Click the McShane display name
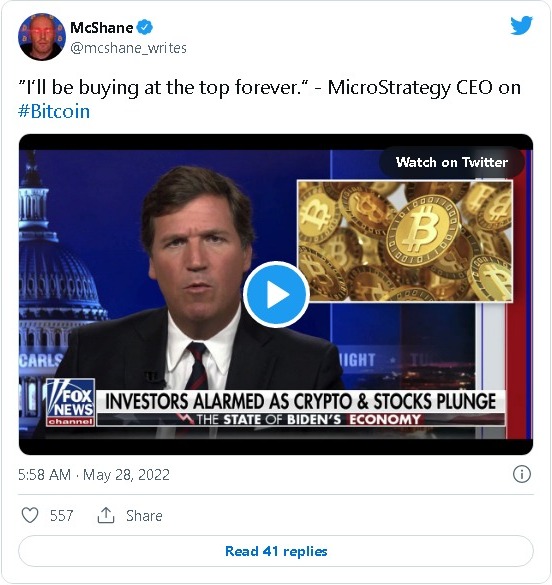 [x=101, y=28]
